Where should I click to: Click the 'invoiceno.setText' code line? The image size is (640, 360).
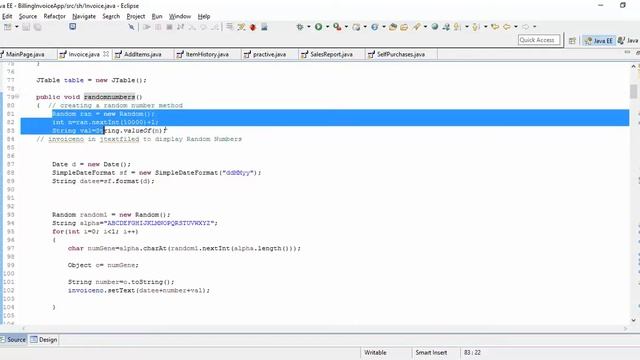(139, 291)
